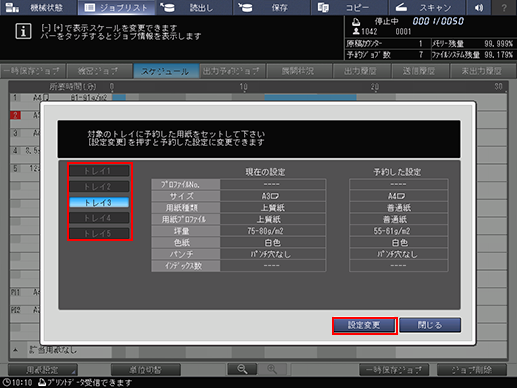The image size is (517, 388).
Task: Click job 1 blue schedule bar
Action: (x=310, y=97)
